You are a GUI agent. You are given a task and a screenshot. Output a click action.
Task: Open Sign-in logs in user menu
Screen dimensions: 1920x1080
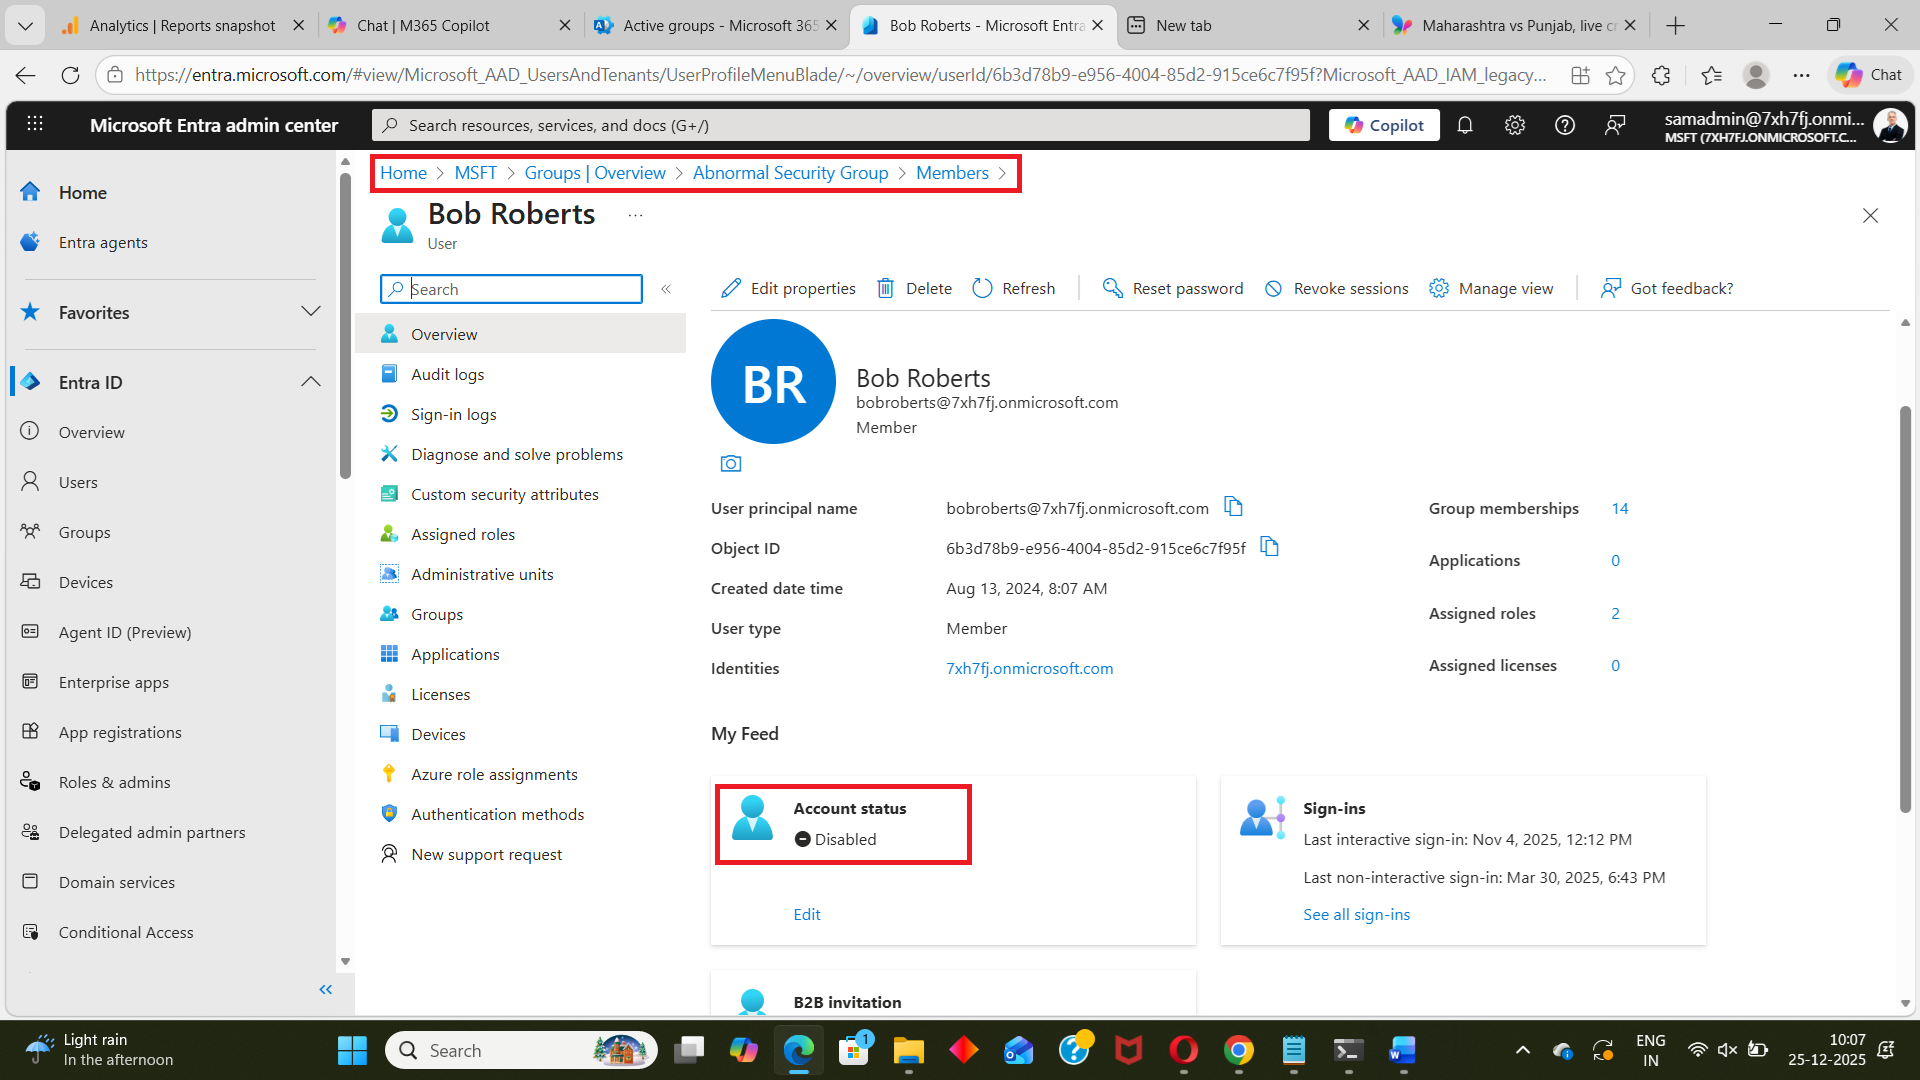pos(453,414)
